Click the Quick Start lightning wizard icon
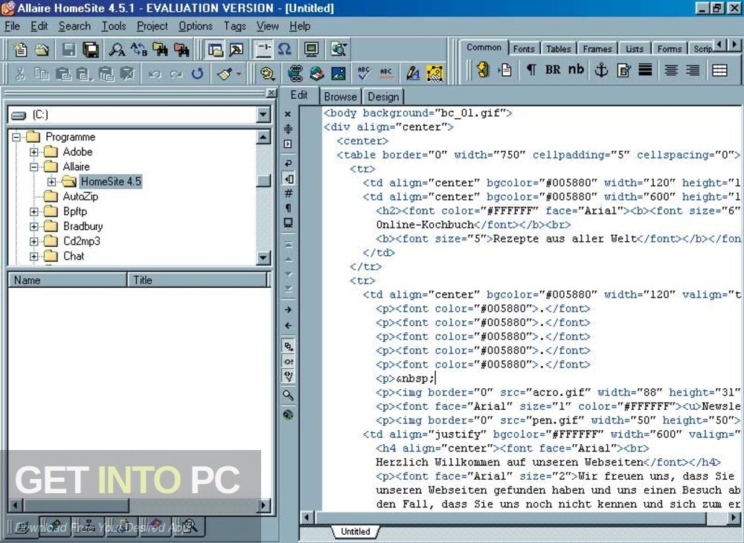Screen dimensions: 744x543 tap(483, 70)
